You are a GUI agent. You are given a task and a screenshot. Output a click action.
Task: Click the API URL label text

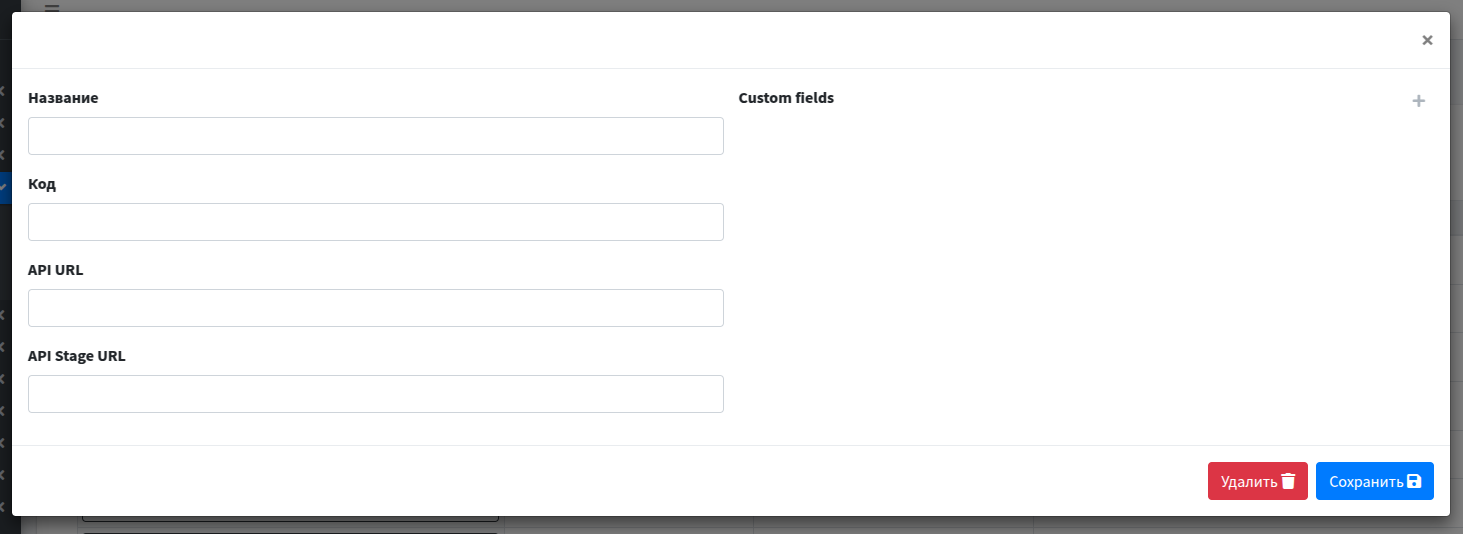pos(56,270)
